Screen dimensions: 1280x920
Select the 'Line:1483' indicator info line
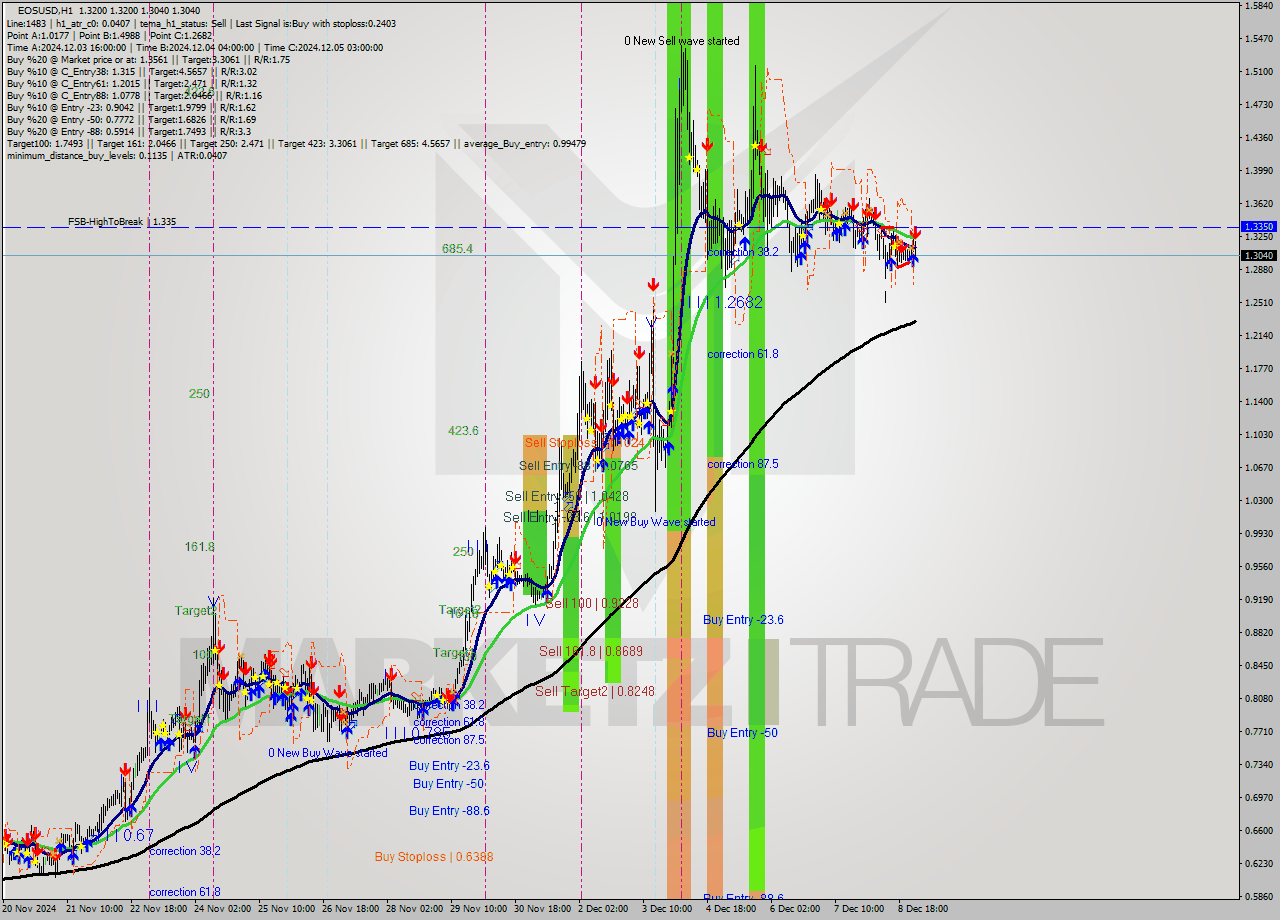(201, 23)
